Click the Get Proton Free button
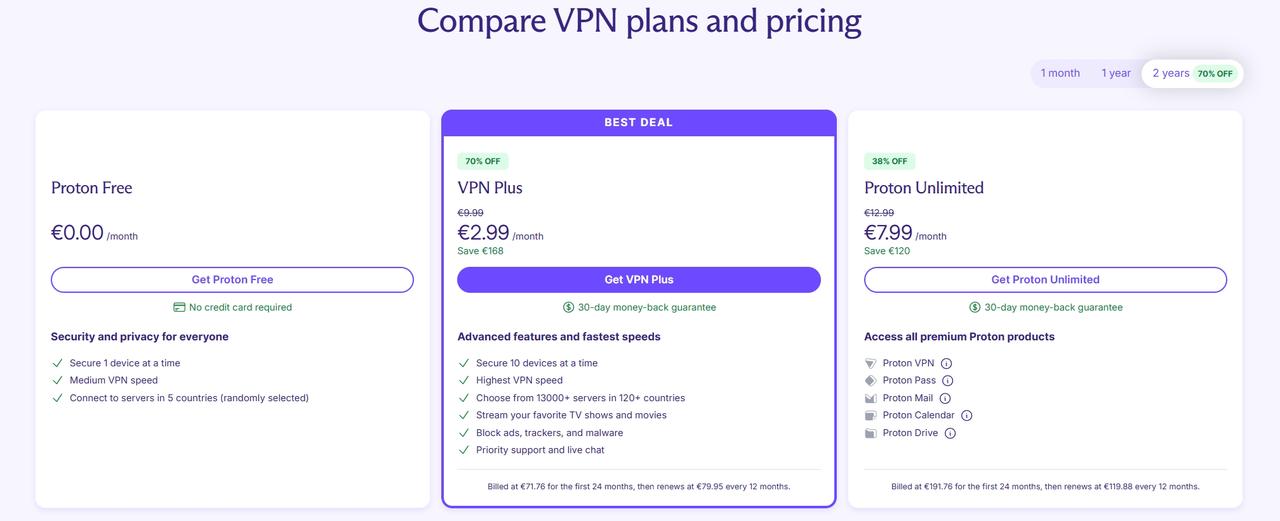The image size is (1280, 521). tap(232, 280)
